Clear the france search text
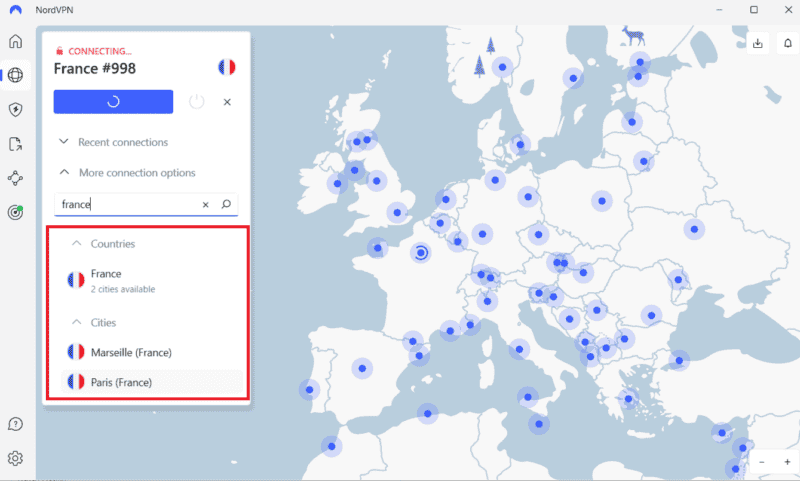Image resolution: width=800 pixels, height=481 pixels. click(x=206, y=205)
